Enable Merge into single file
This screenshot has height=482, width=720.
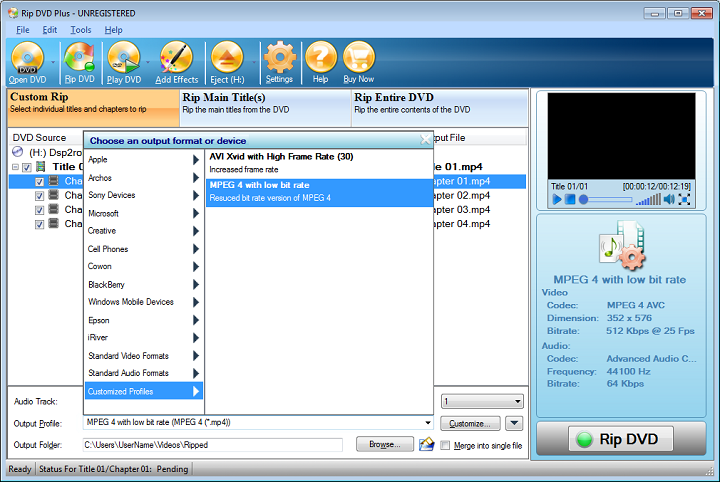click(444, 445)
